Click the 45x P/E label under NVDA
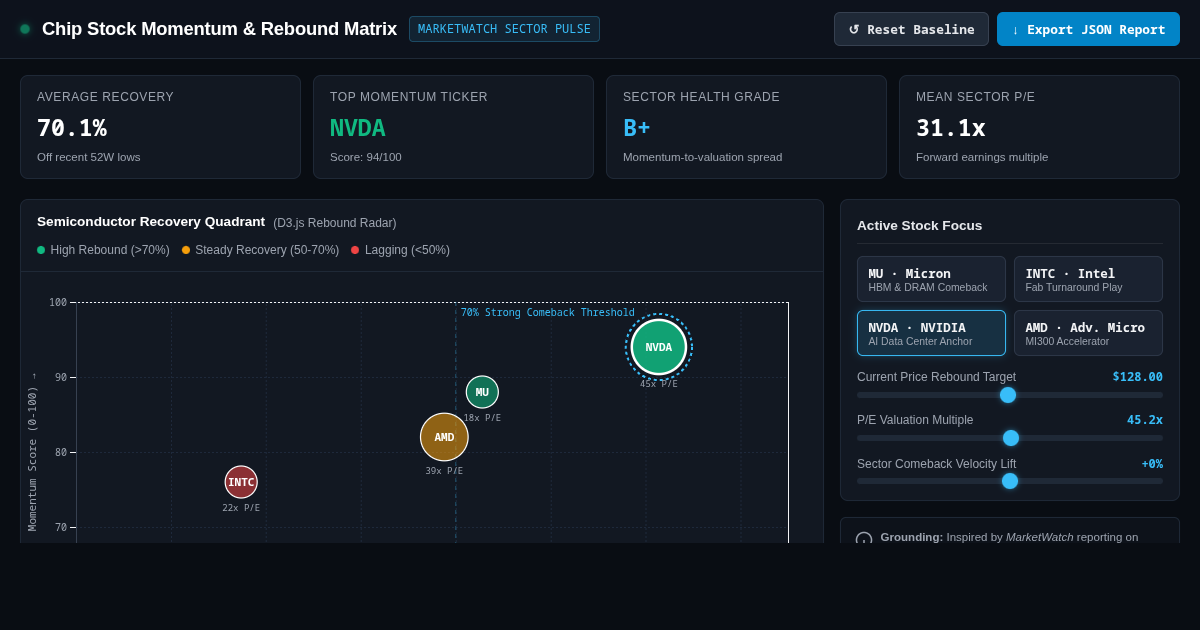This screenshot has height=630, width=1200. click(659, 384)
